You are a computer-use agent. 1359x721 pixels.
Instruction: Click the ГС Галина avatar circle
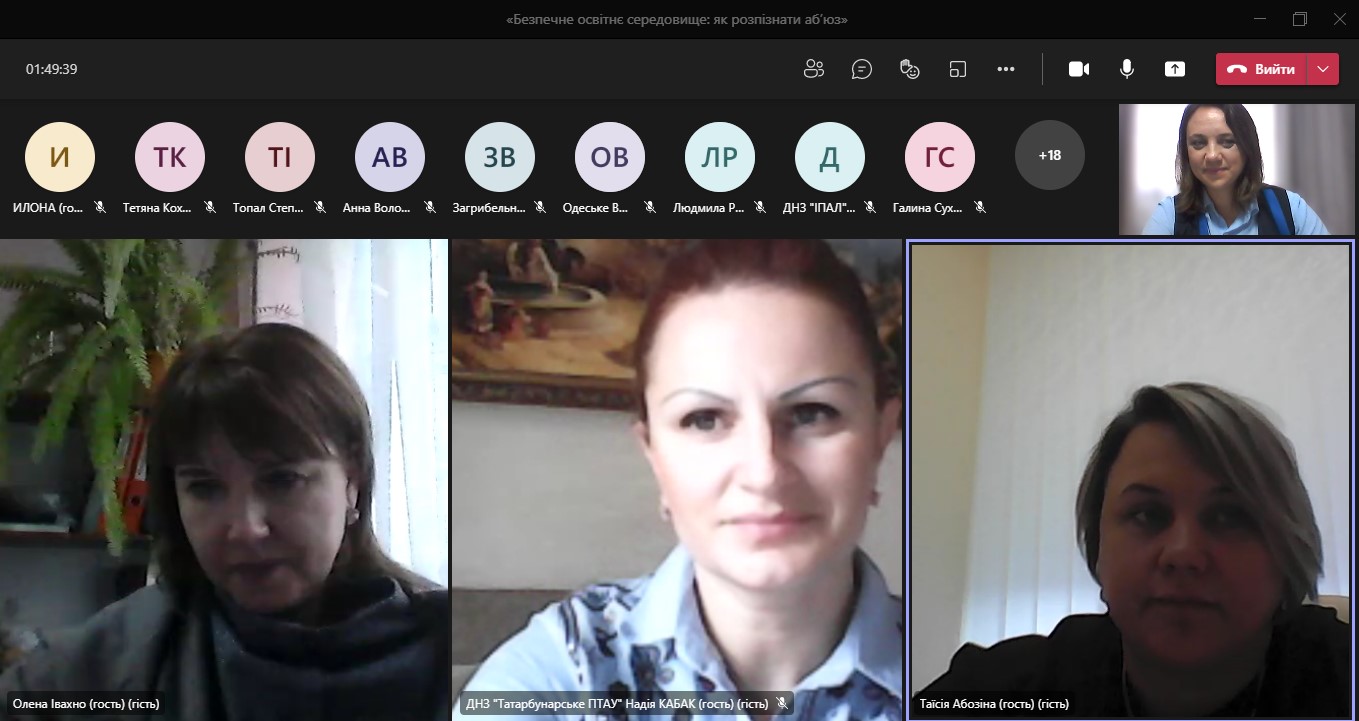point(939,156)
